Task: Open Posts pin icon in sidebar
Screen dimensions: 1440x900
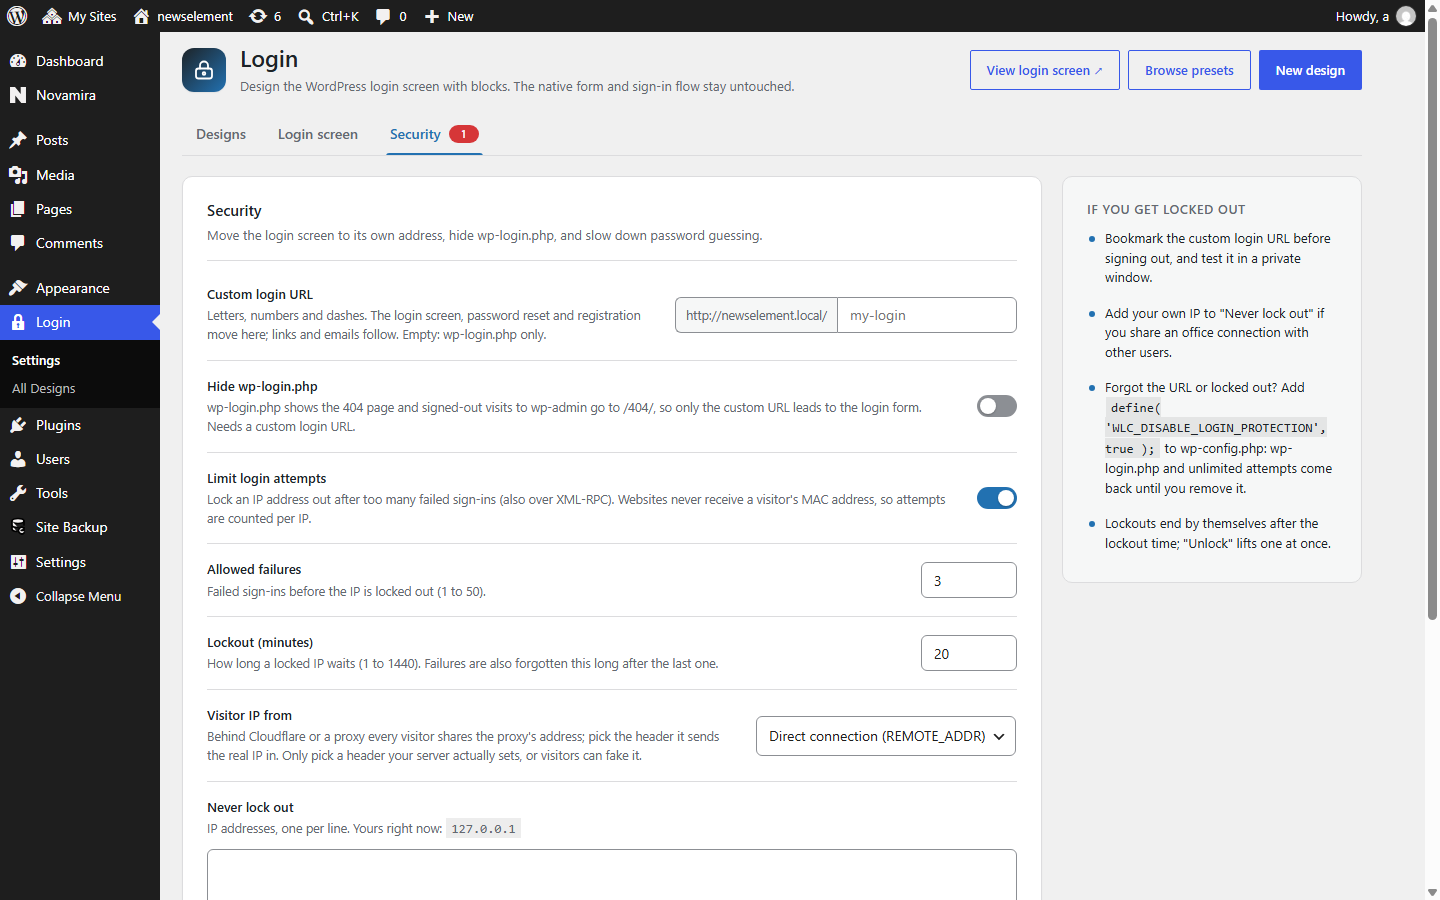Action: [x=18, y=140]
